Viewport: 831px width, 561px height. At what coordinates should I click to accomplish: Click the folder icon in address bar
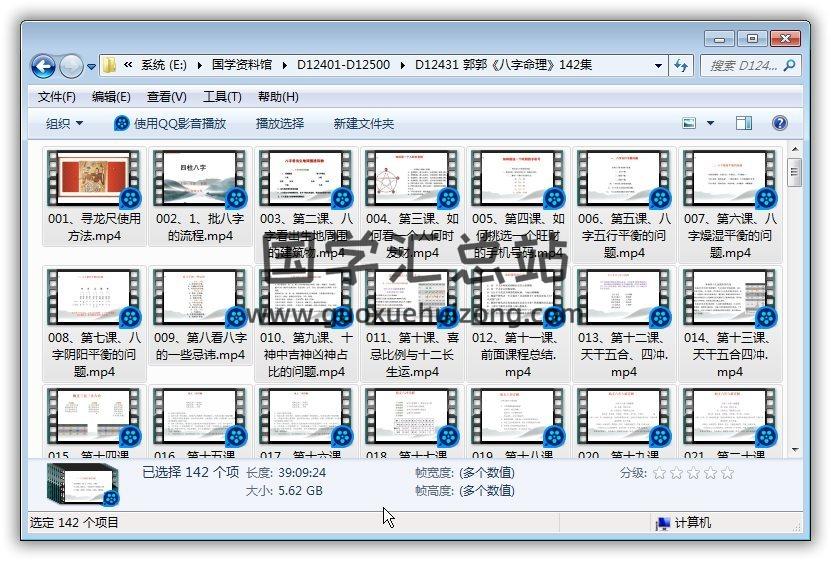[x=110, y=65]
